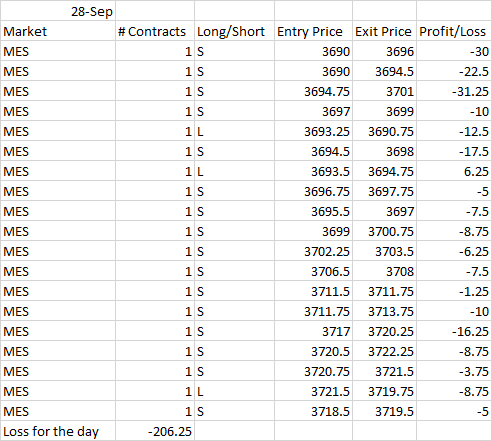492x441 pixels.
Task: Select entry price cell 3720.5
Action: coord(313,351)
